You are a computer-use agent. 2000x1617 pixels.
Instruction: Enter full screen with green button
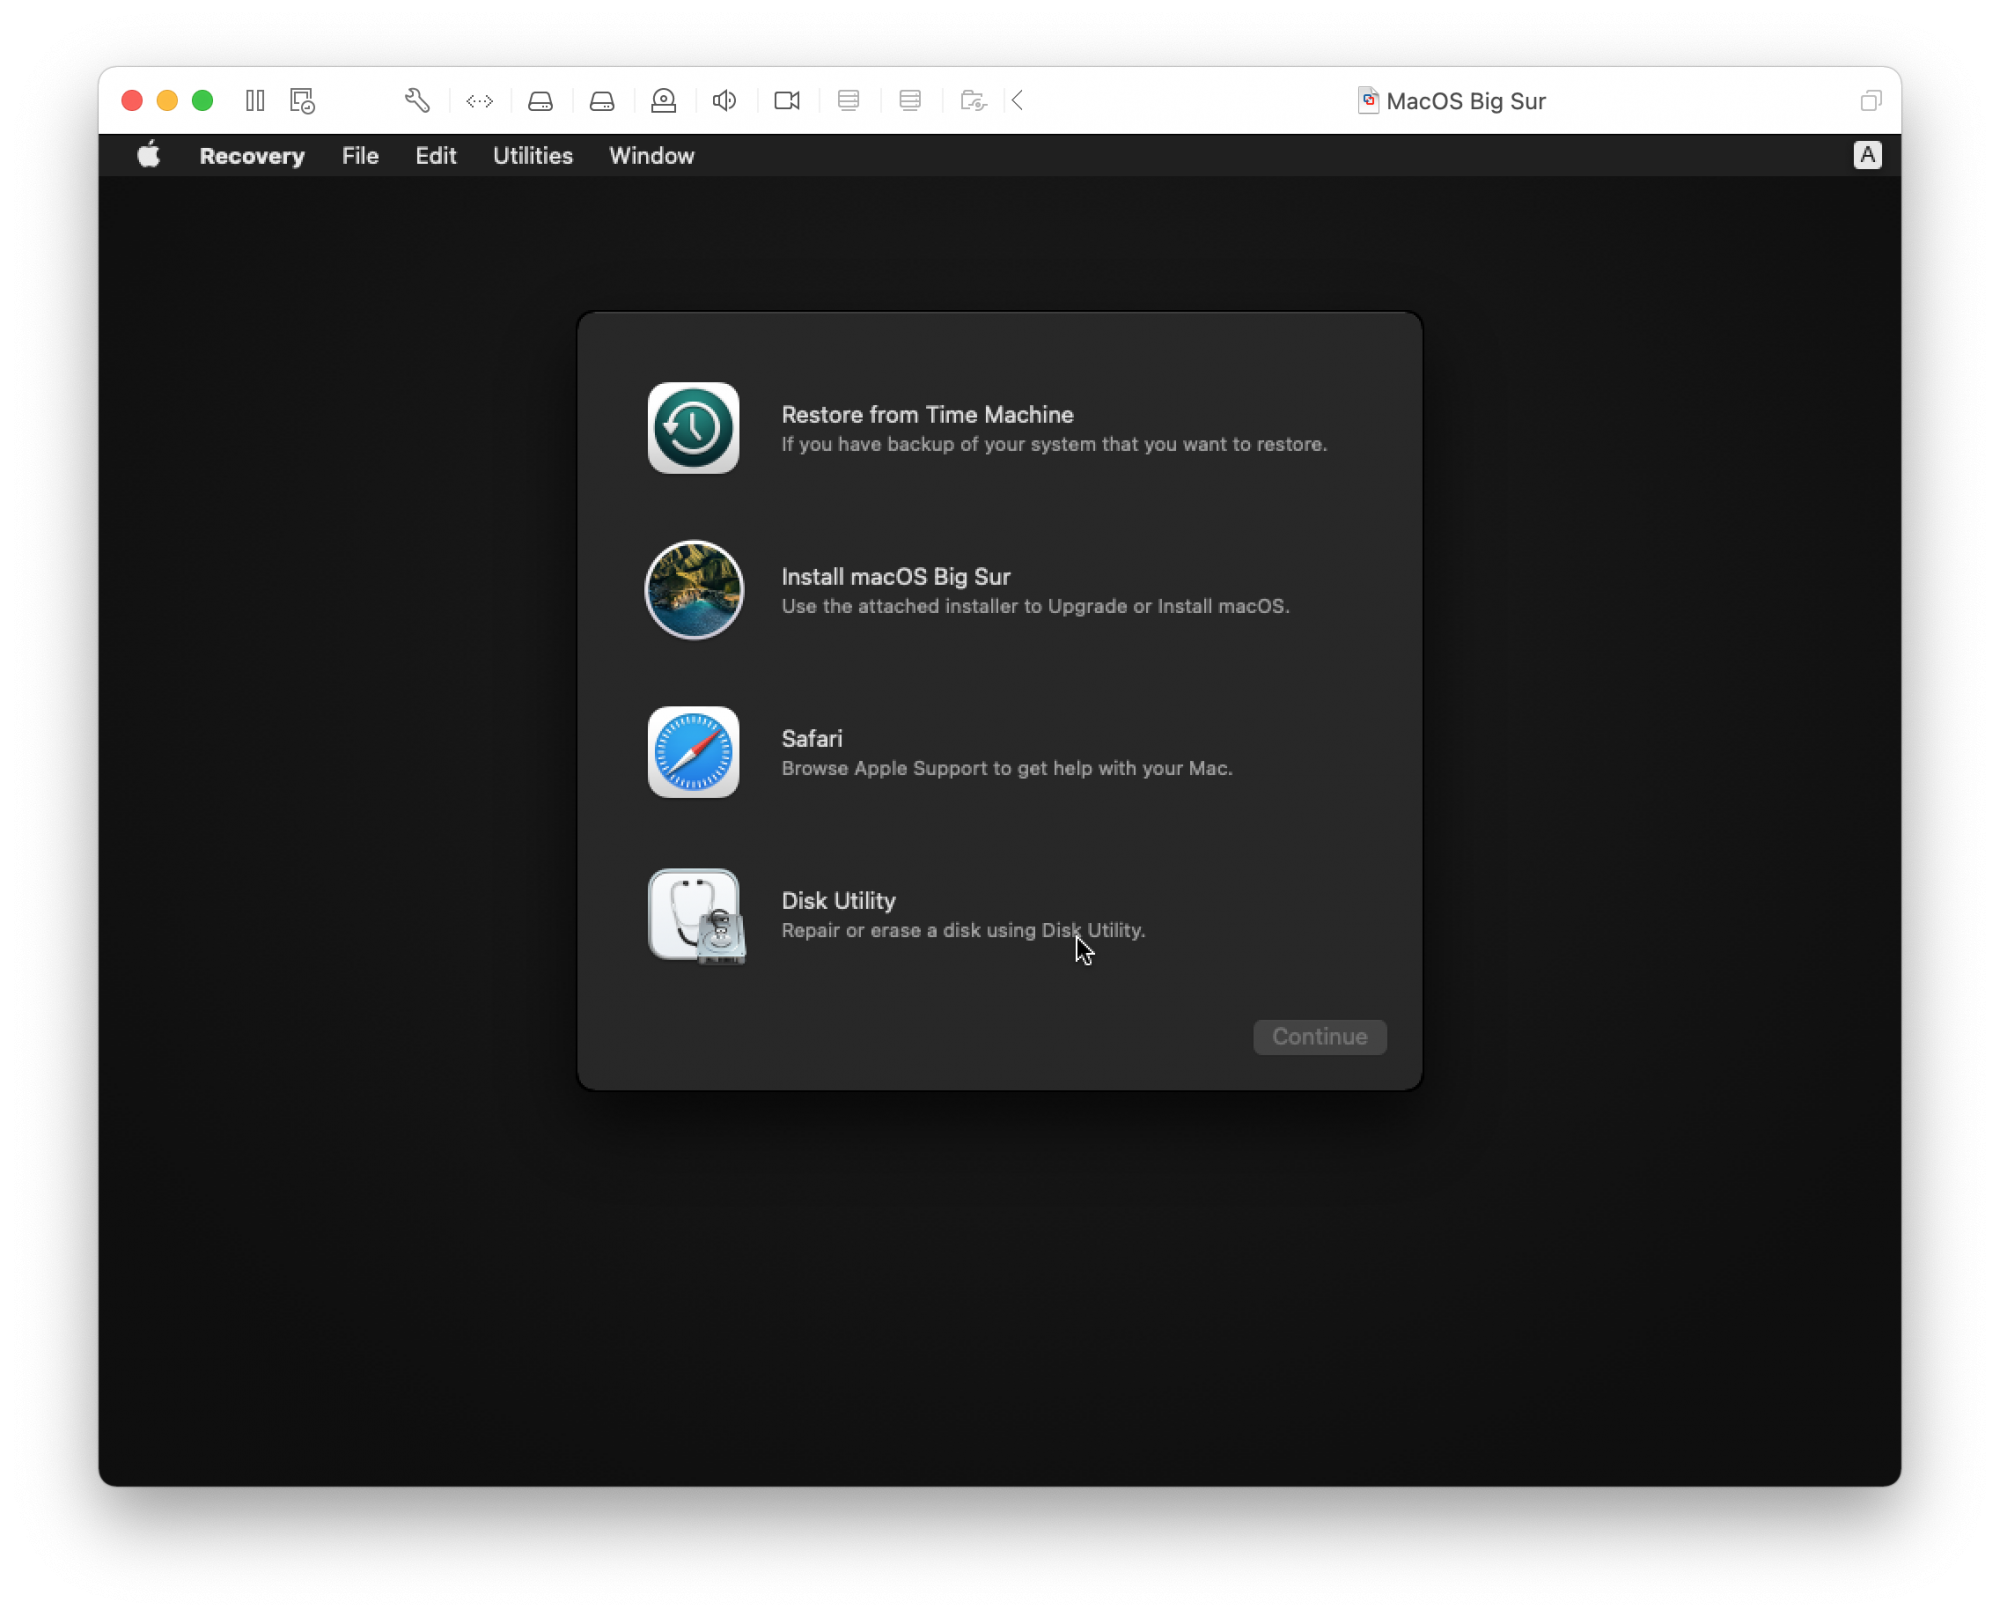click(203, 101)
